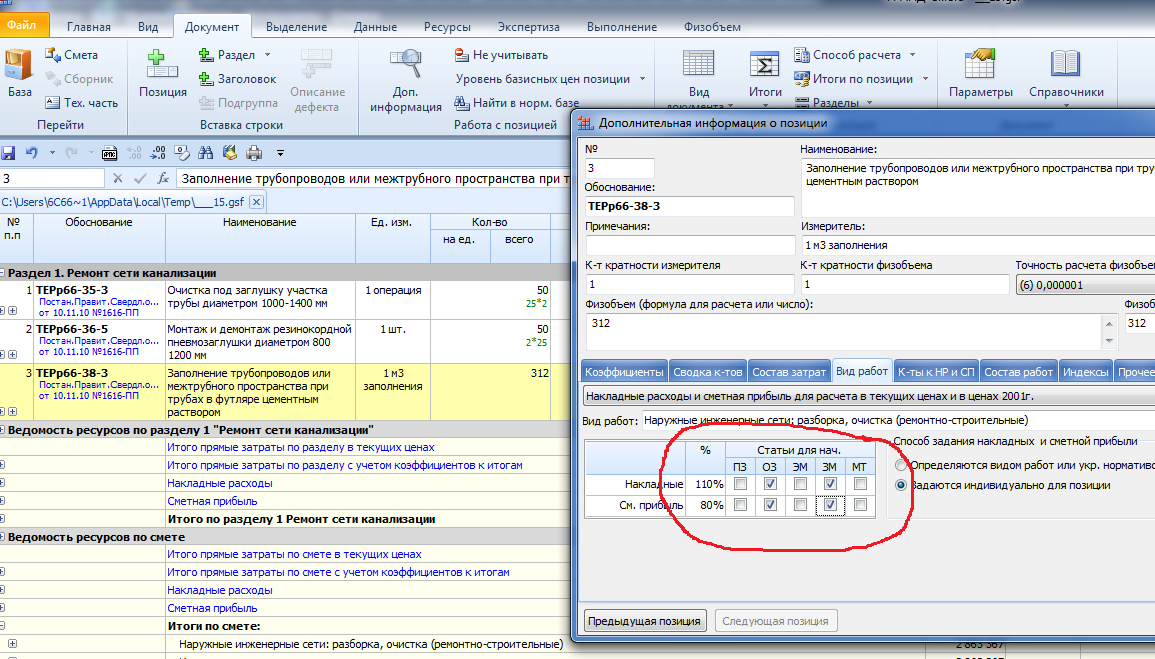Select 'Определяются видом работ' radio button
This screenshot has width=1155, height=659.
(902, 466)
